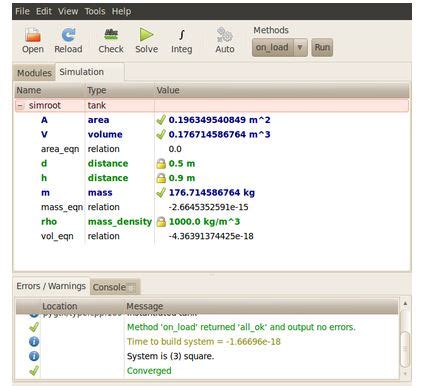Screen dimensions: 424x386
Task: Sort by the Name column header
Action: click(49, 90)
